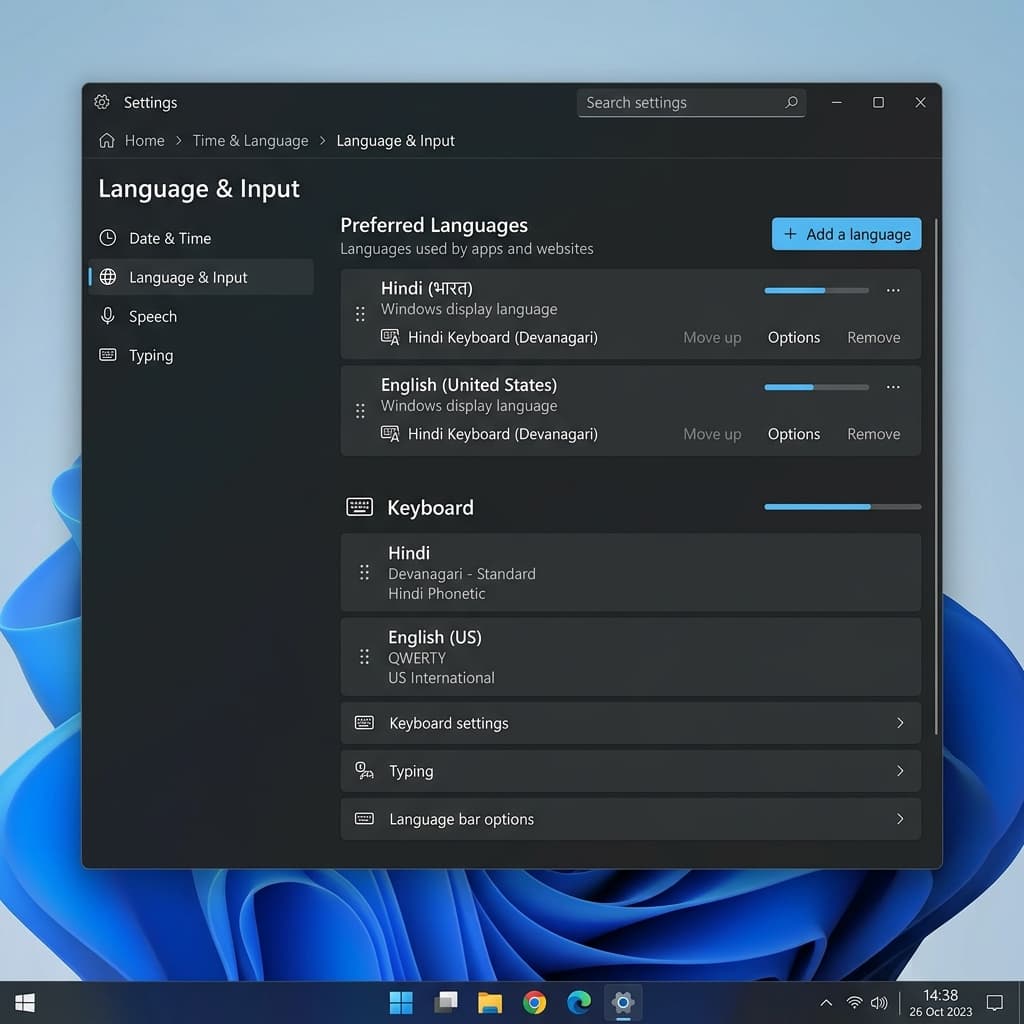The height and width of the screenshot is (1024, 1024).
Task: Open the notification center icon
Action: (x=995, y=1002)
